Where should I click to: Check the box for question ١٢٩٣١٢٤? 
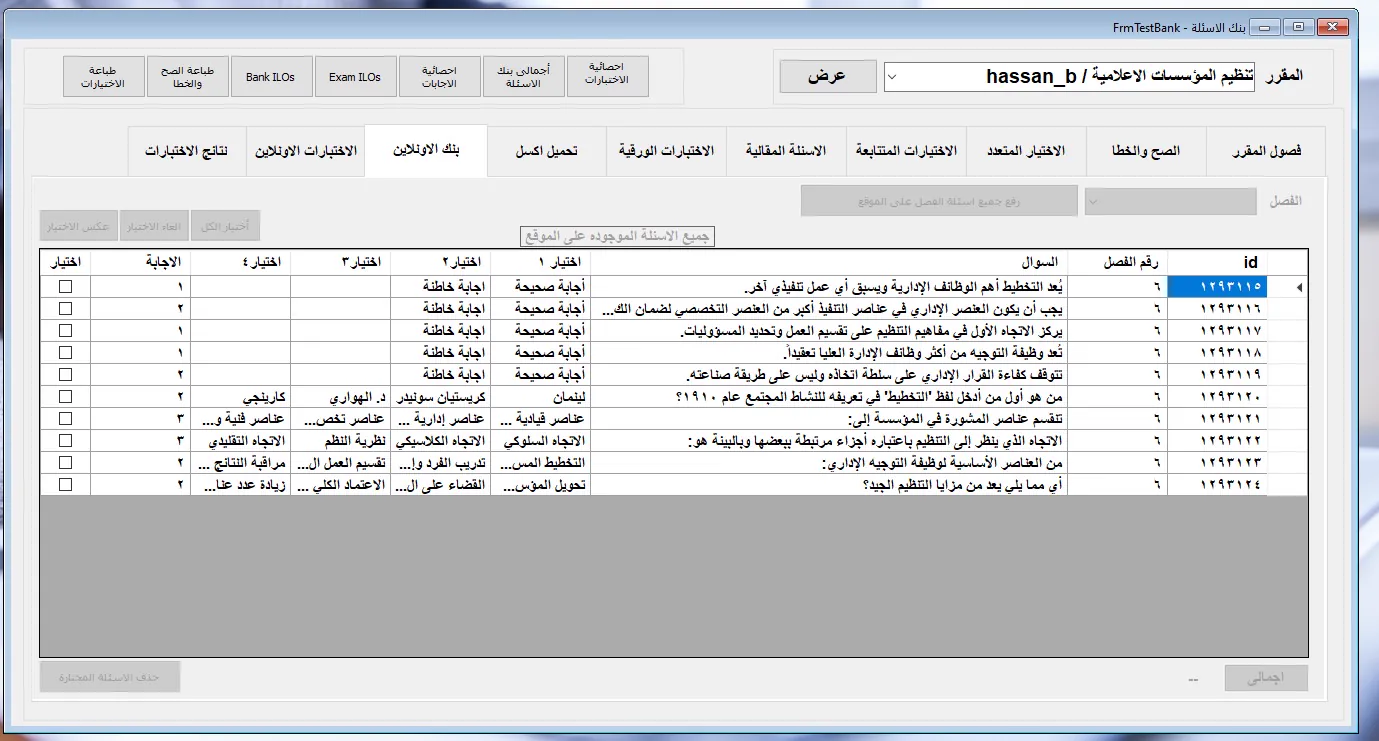pyautogui.click(x=66, y=485)
